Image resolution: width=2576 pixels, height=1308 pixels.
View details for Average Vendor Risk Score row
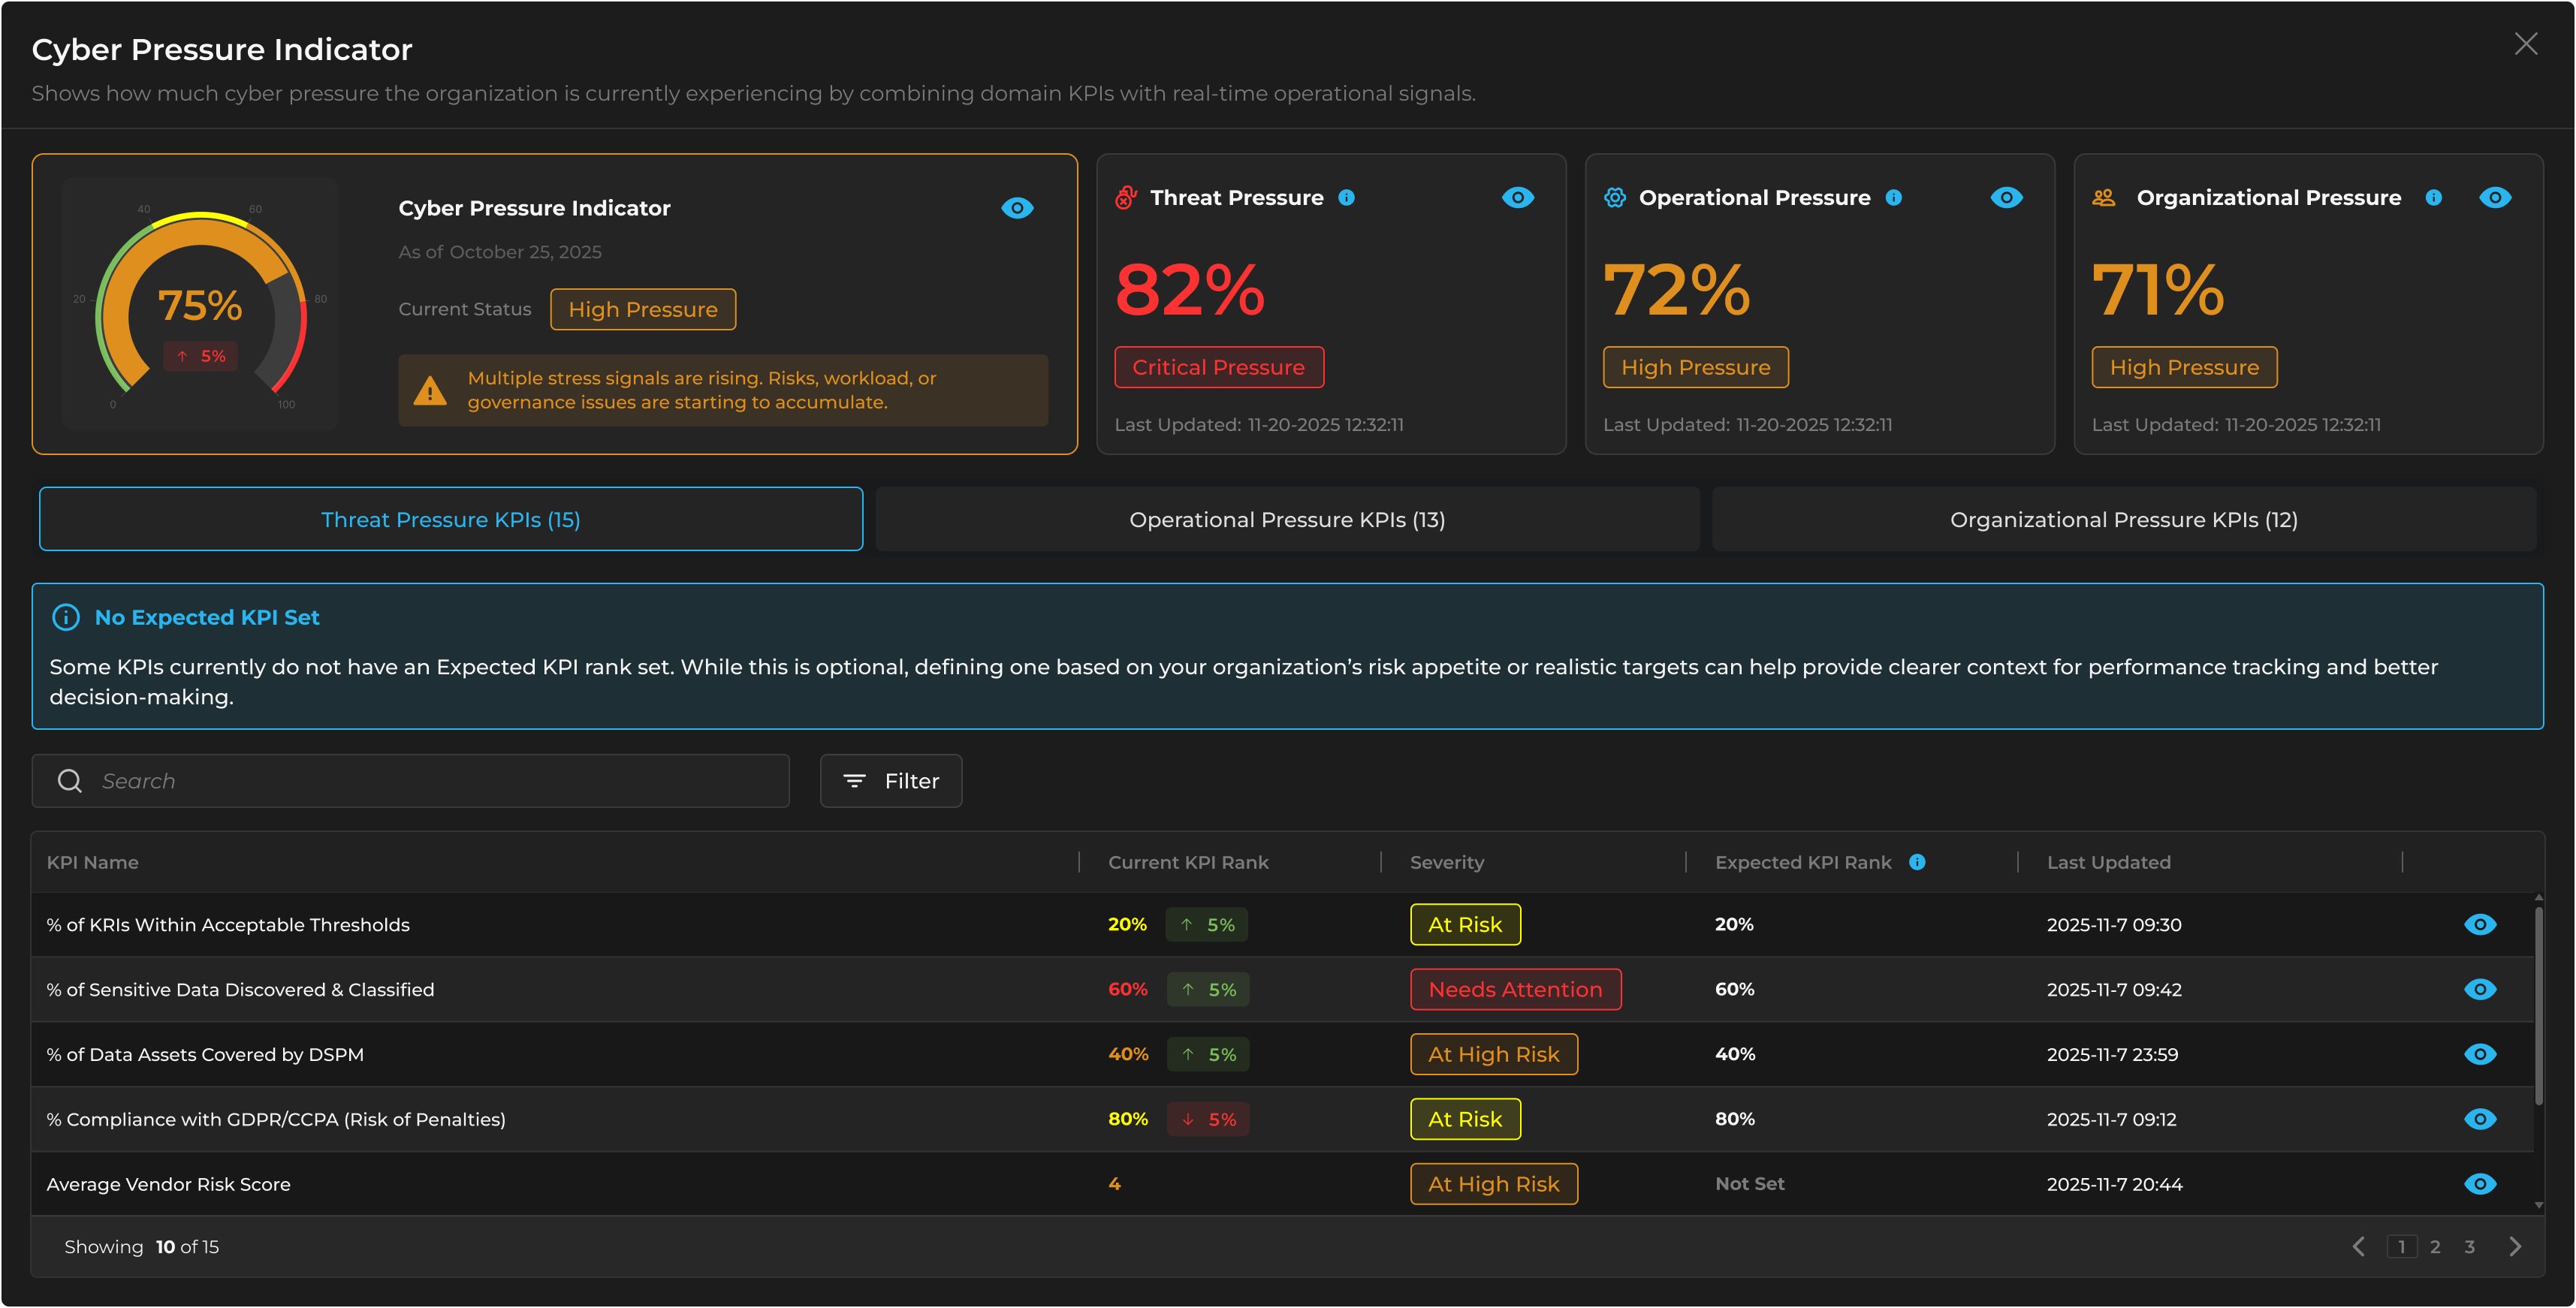[x=2480, y=1184]
